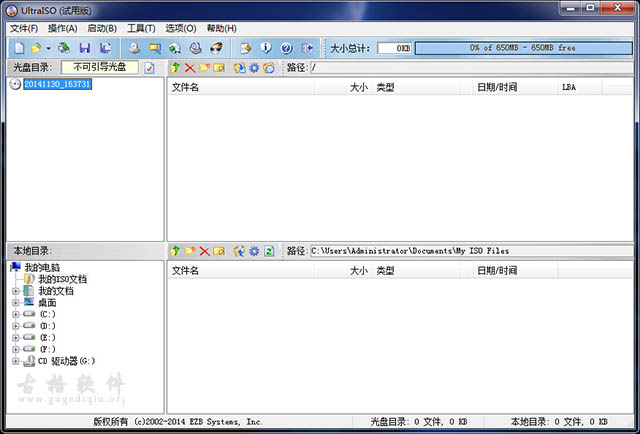Expand the (C:) drive tree node
The height and width of the screenshot is (434, 640).
pyautogui.click(x=16, y=314)
